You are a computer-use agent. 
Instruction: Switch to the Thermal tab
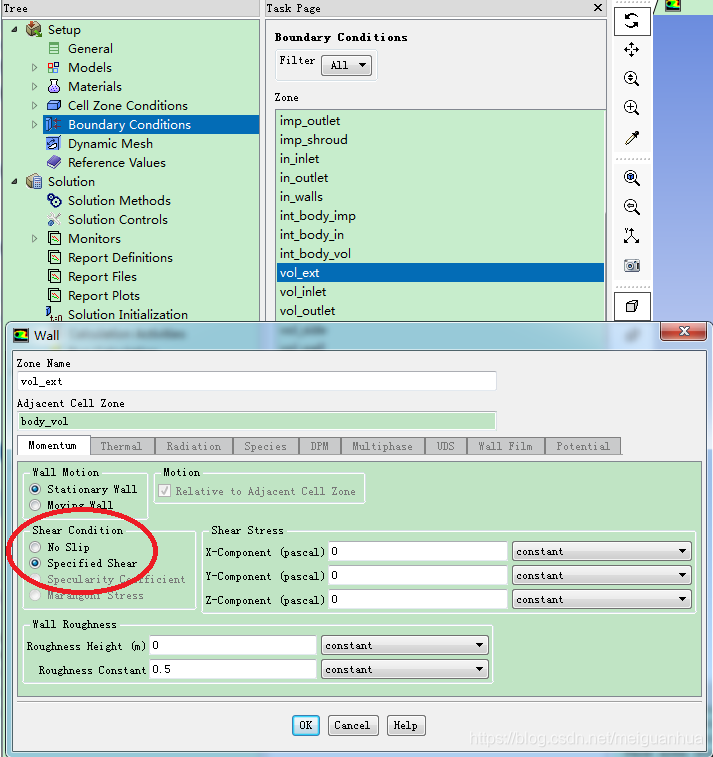pos(122,446)
